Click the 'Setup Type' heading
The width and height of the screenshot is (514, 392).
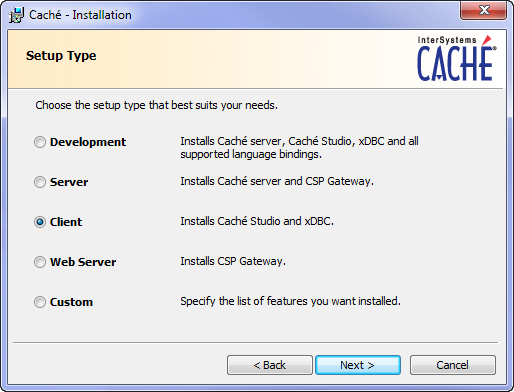pos(61,56)
